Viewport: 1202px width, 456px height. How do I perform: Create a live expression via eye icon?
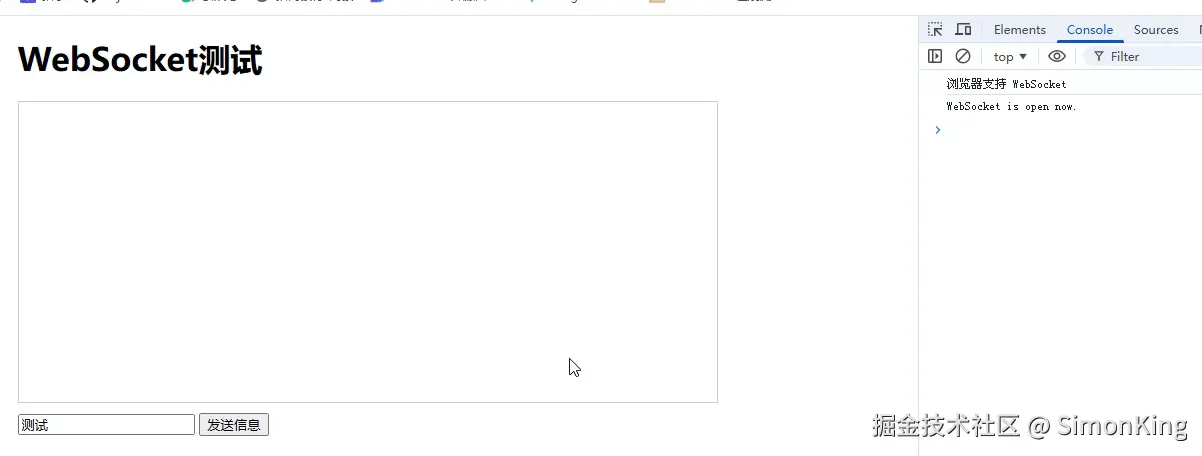click(1057, 57)
